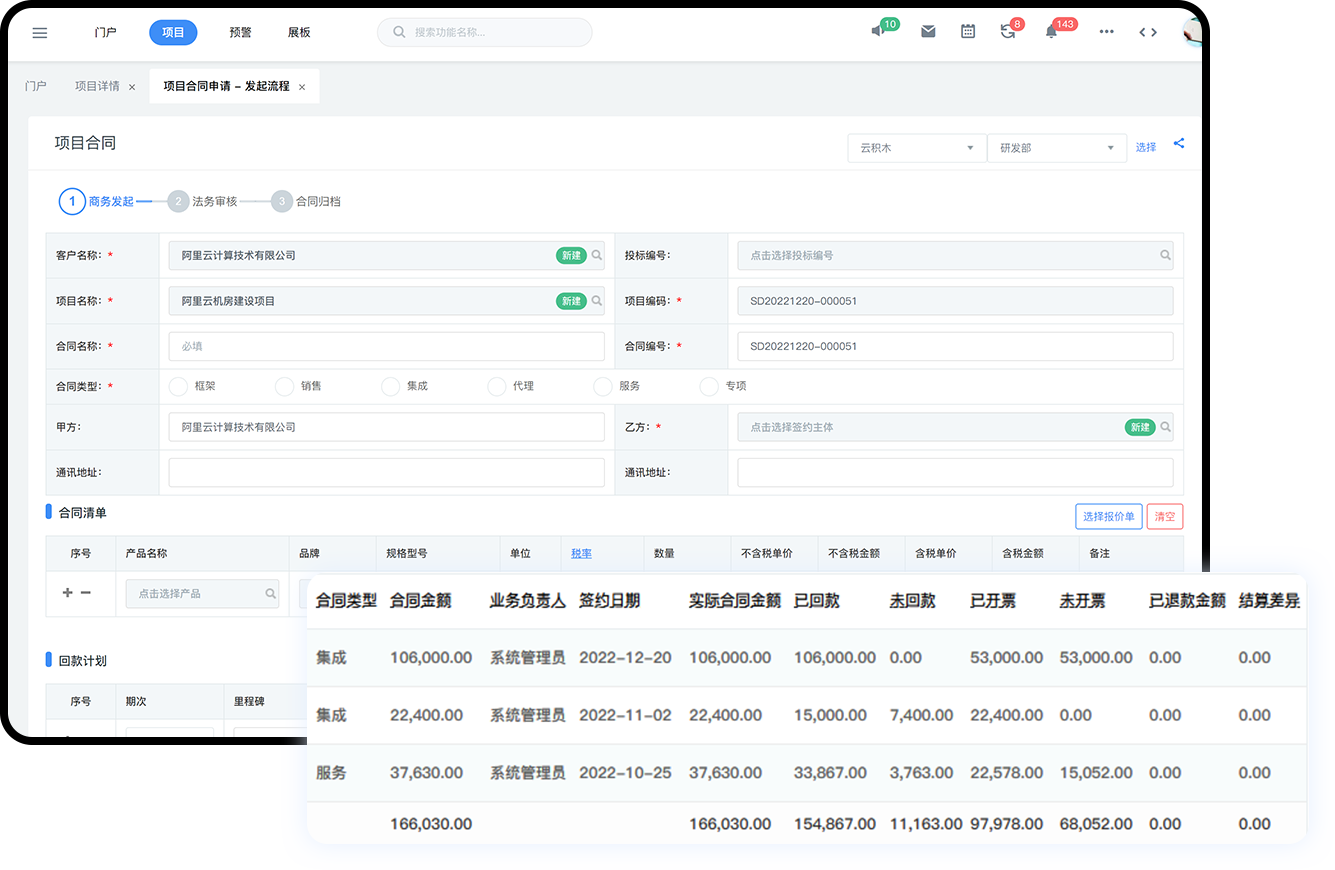Screen dimensions: 1335x870
Task: Click the 合同名称 input field
Action: [386, 346]
